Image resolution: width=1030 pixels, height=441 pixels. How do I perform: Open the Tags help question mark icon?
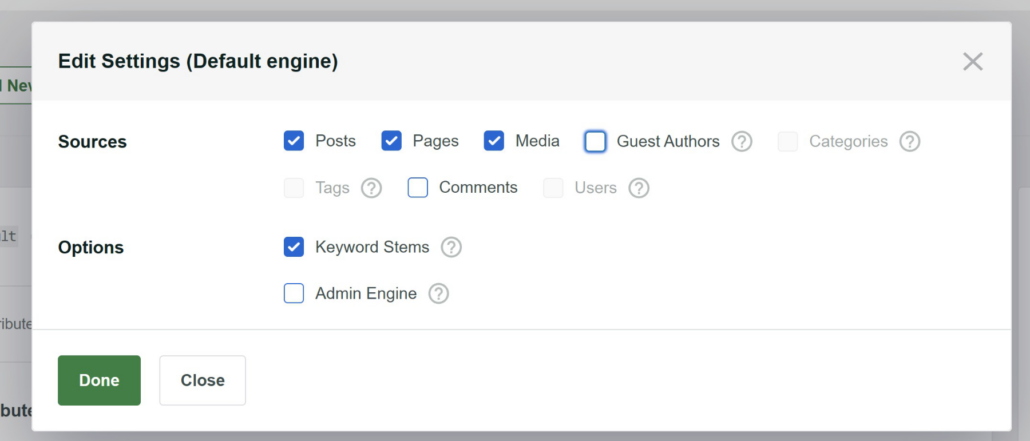371,188
